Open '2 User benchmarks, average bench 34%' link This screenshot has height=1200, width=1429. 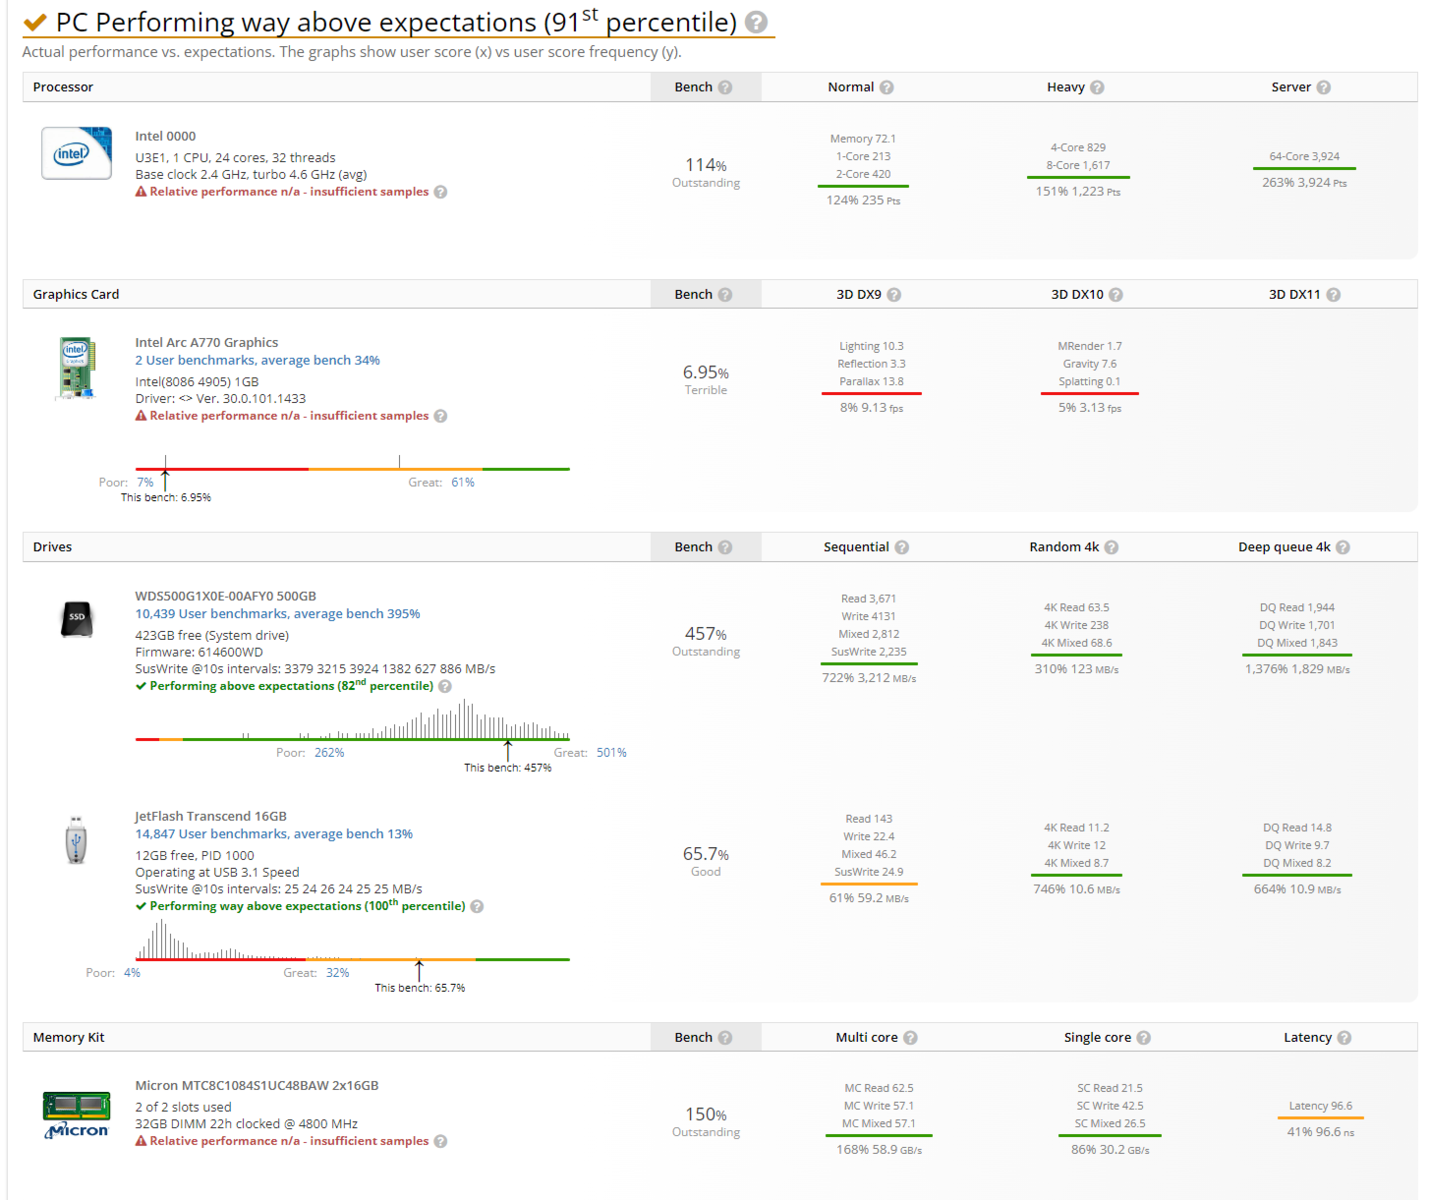click(x=258, y=360)
